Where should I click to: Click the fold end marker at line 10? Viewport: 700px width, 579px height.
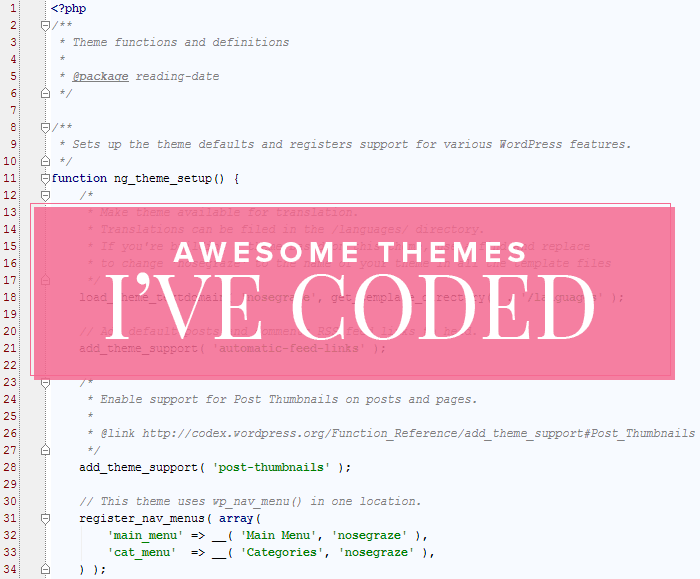pos(45,161)
